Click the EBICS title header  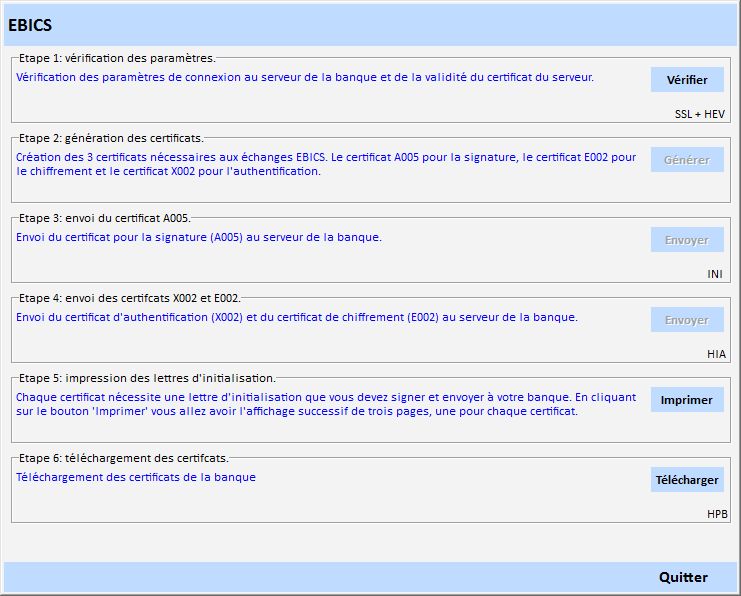click(x=30, y=25)
